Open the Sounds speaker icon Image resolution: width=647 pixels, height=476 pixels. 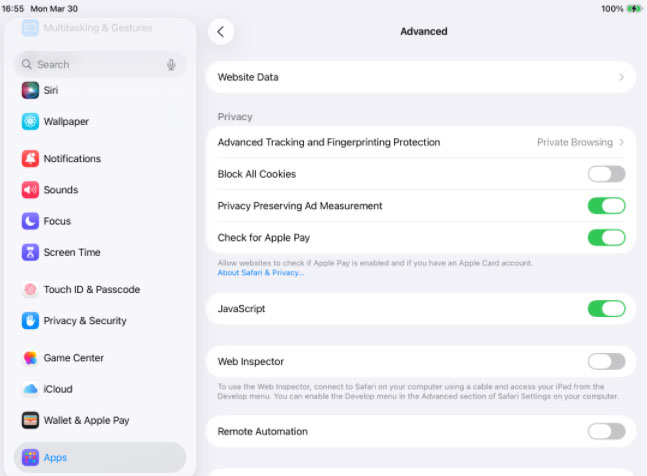point(30,190)
